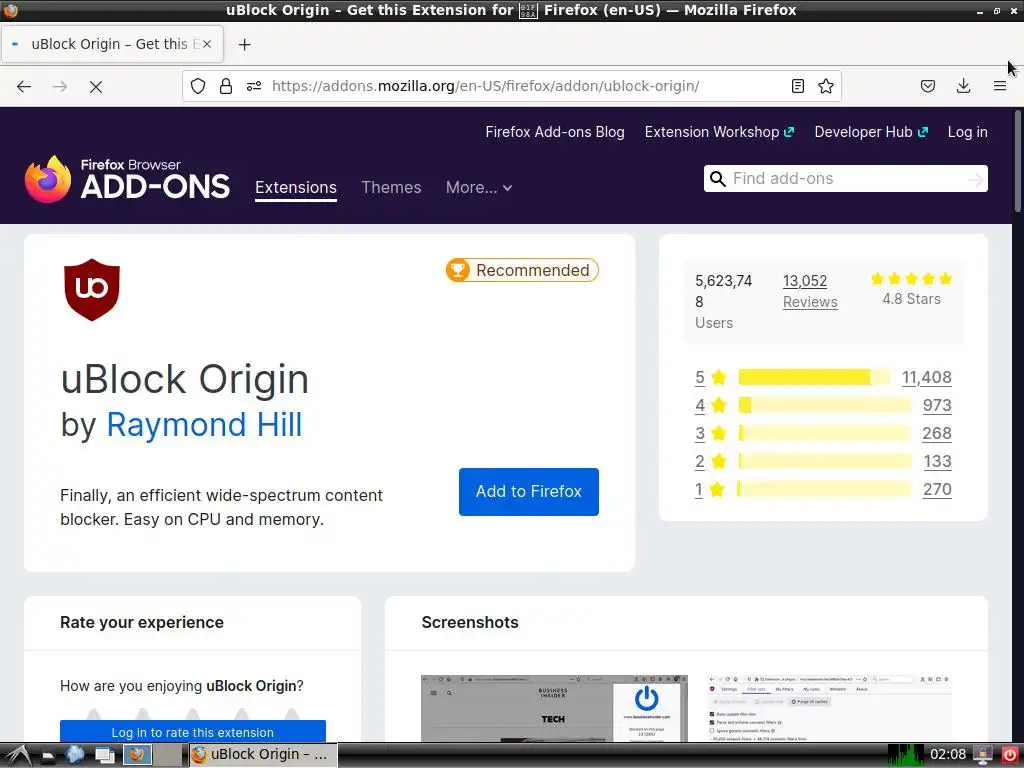Click the Recommended badge
The width and height of the screenshot is (1024, 768).
[x=522, y=270]
